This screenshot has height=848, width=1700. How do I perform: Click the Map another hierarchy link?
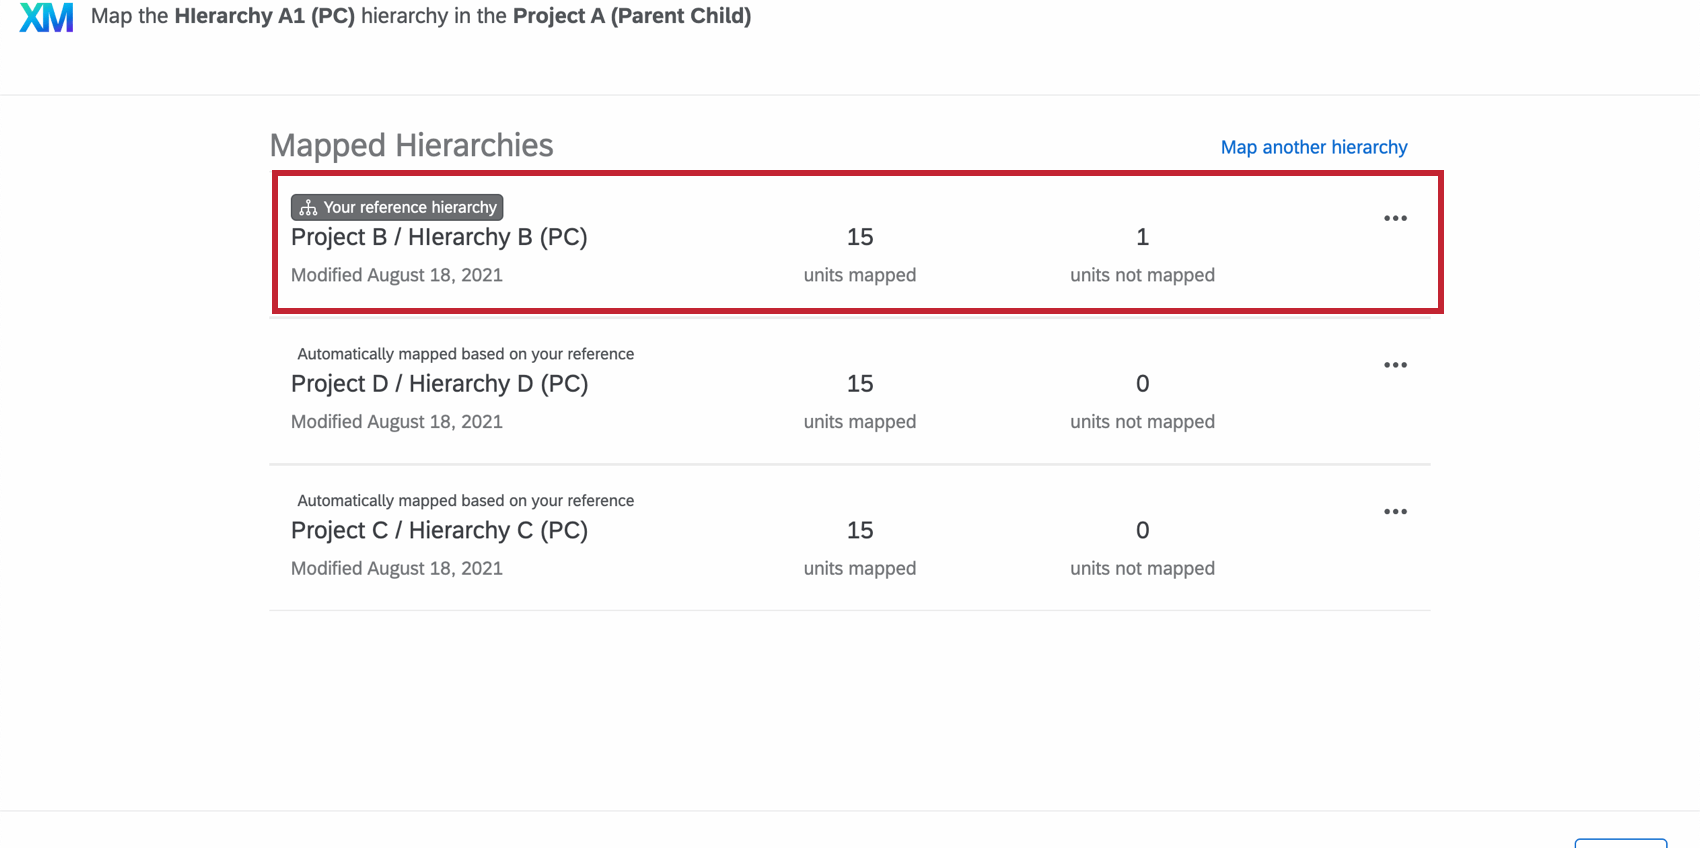(1313, 147)
